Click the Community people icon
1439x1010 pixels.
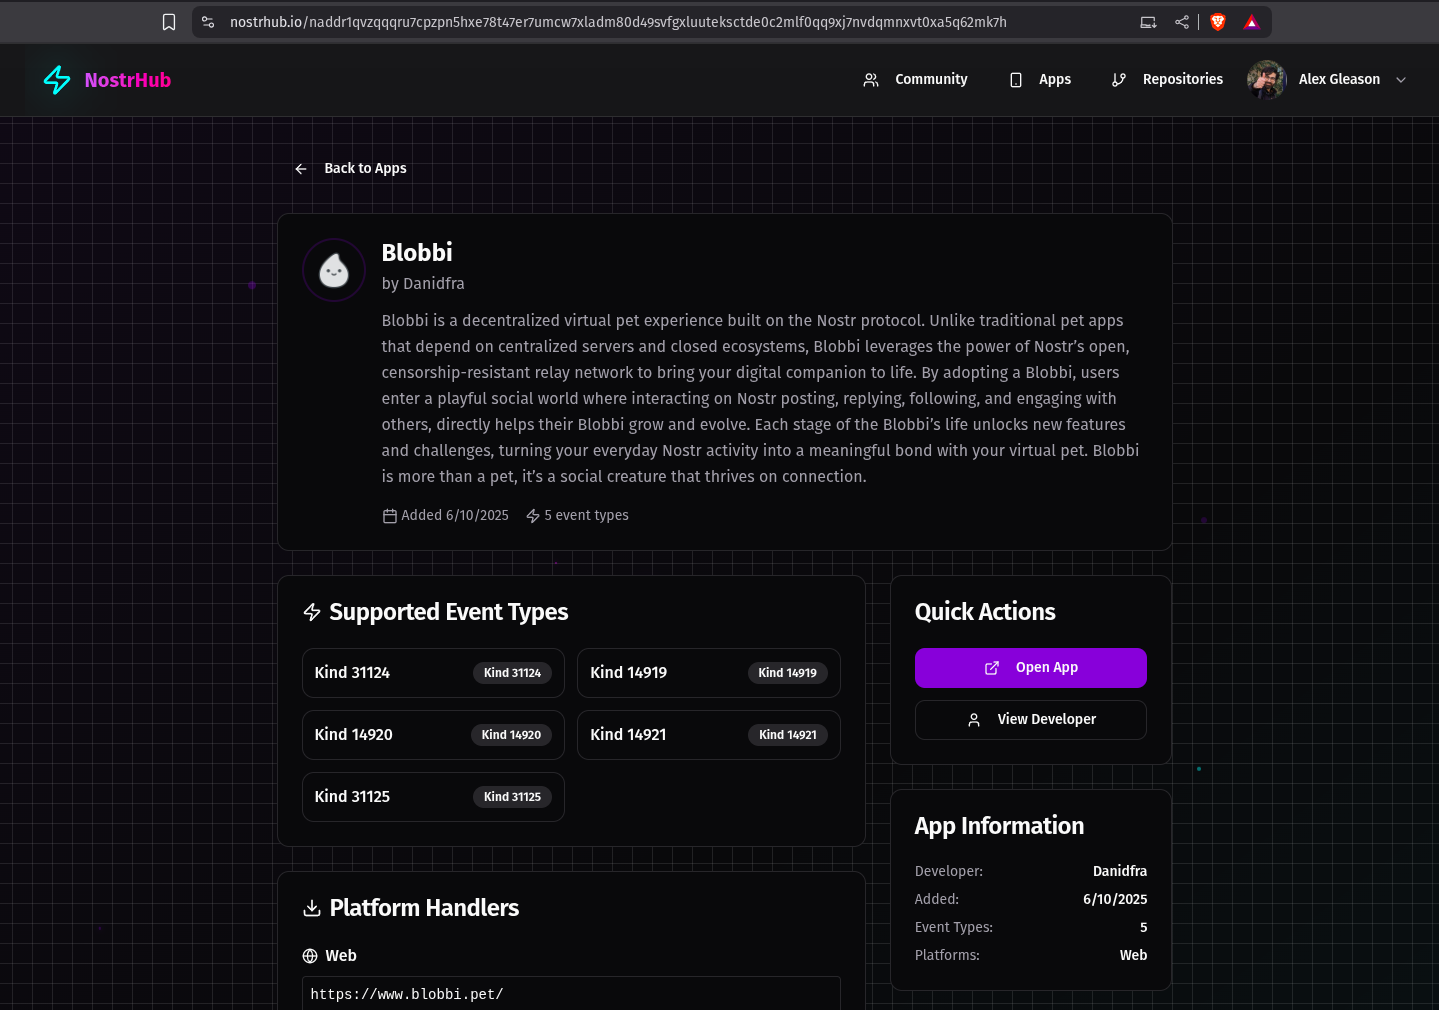coord(871,80)
